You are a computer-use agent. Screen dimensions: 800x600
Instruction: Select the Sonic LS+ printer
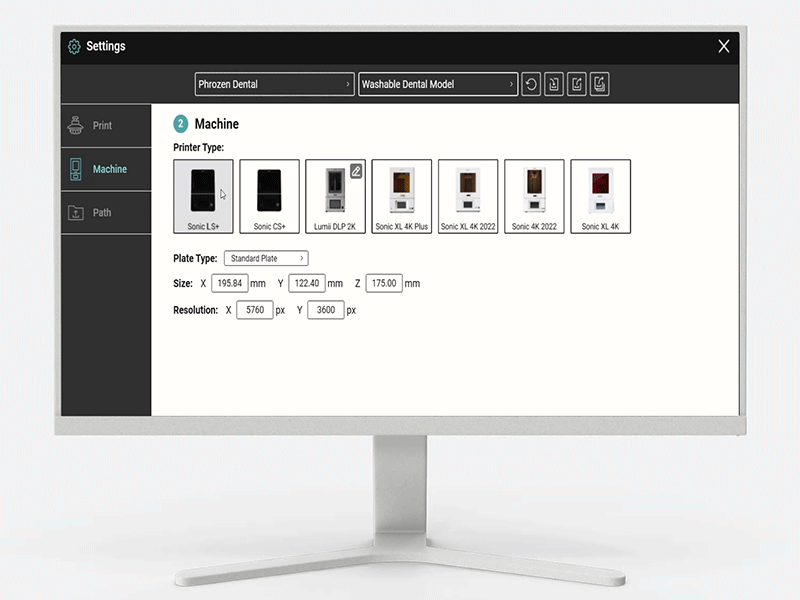(202, 195)
